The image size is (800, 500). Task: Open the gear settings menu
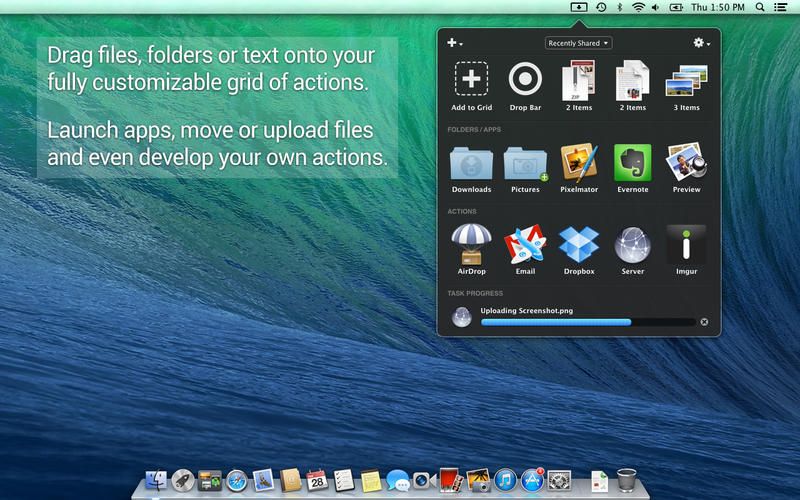click(701, 43)
